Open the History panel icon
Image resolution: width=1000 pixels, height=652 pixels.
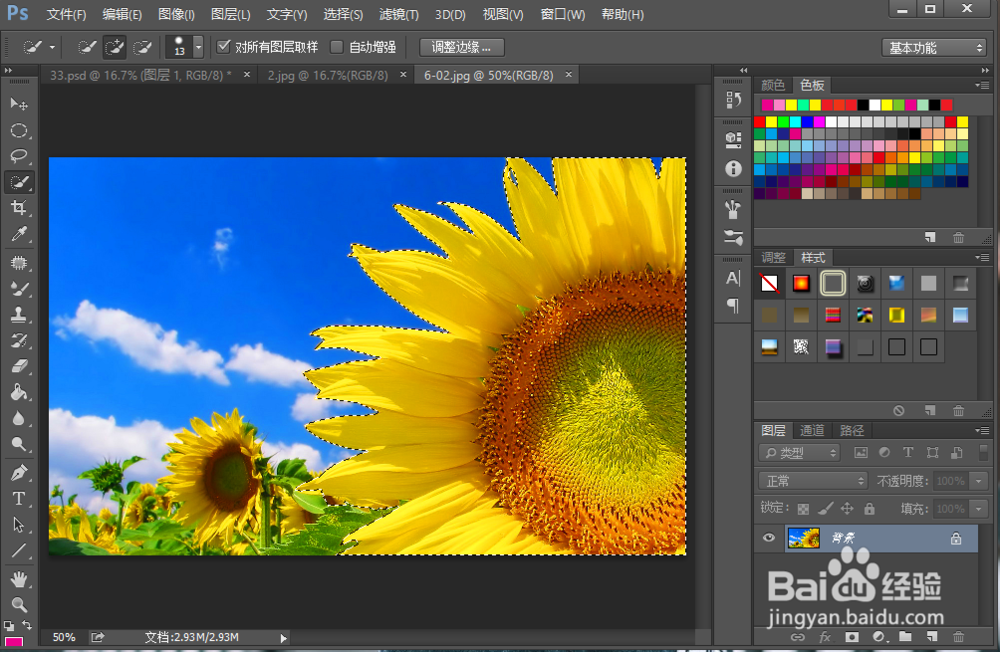[x=733, y=100]
